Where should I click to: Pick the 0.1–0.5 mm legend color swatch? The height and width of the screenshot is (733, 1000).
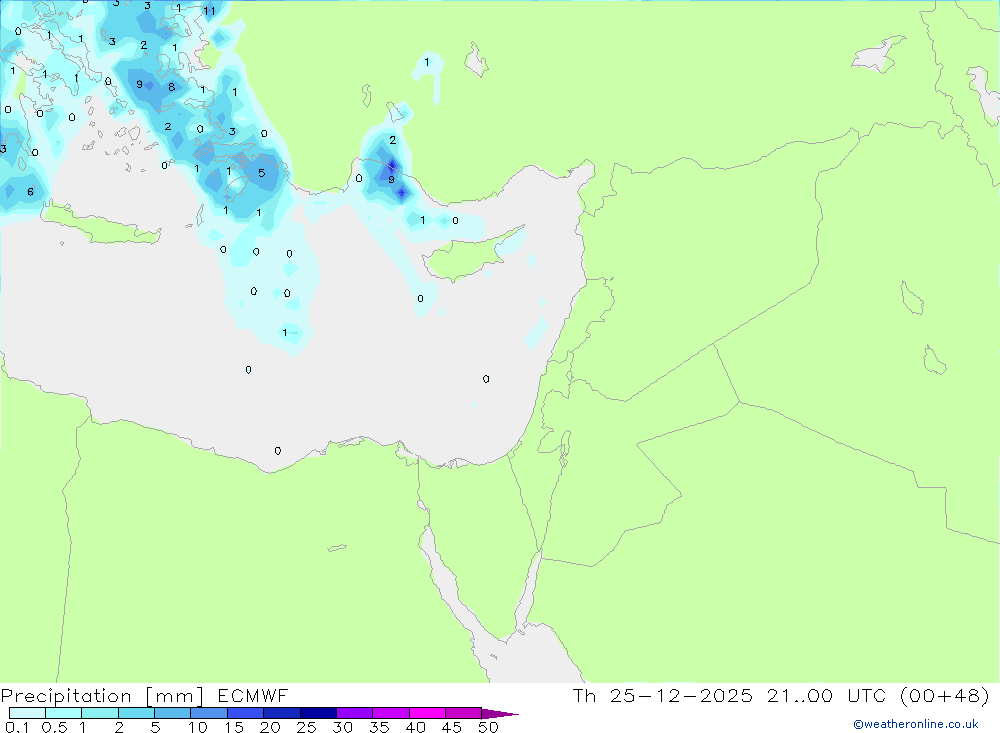pos(27,713)
